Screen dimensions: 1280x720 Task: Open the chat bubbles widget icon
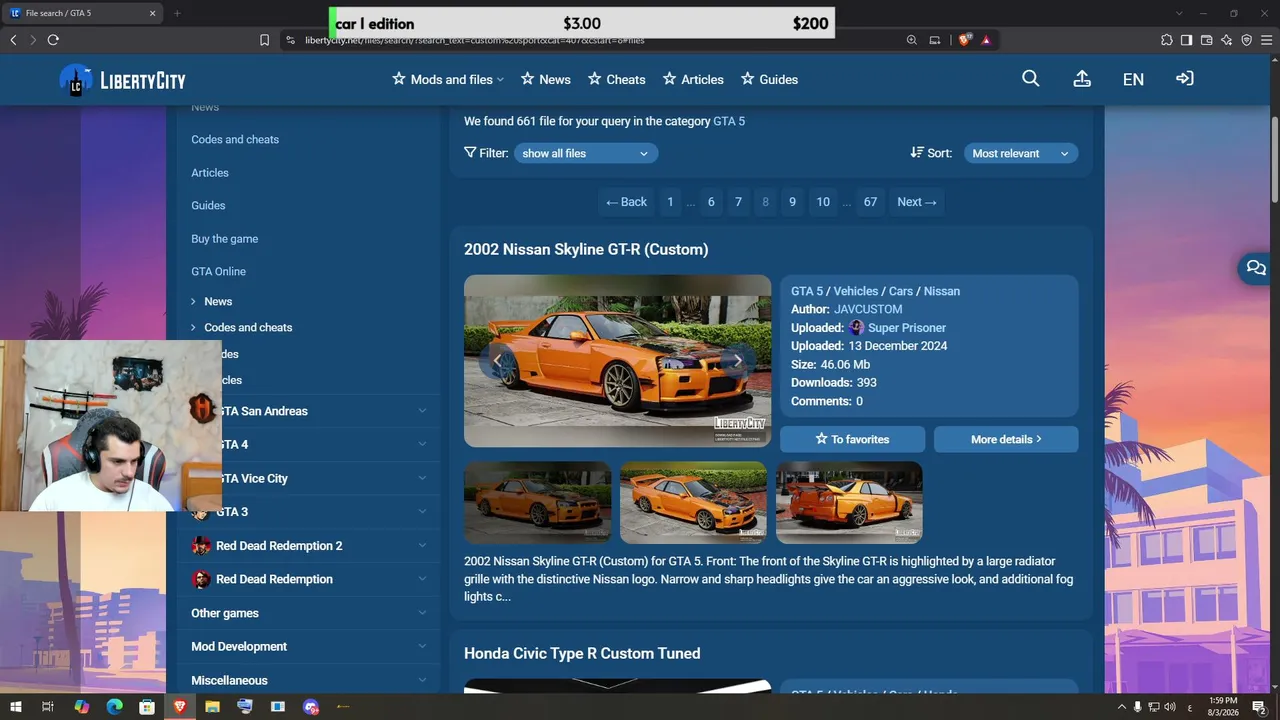point(1256,268)
